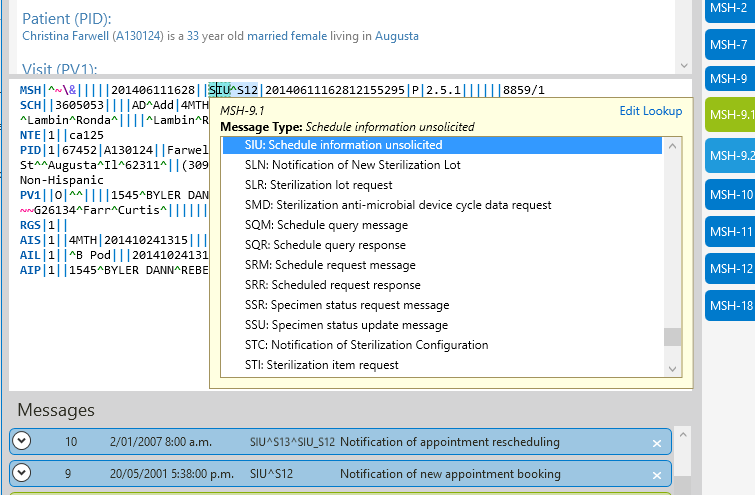Click lookup list scroll down arrow
This screenshot has width=755, height=495.
click(x=673, y=369)
